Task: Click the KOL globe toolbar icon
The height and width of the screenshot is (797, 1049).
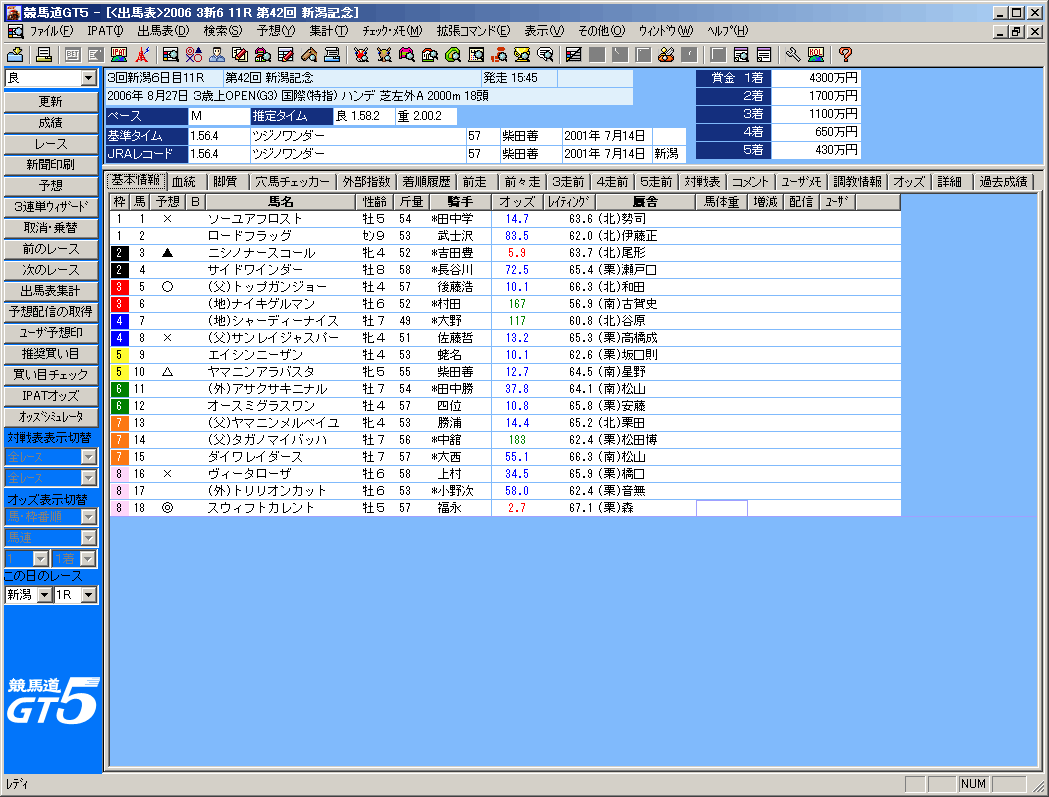Action: pos(816,54)
